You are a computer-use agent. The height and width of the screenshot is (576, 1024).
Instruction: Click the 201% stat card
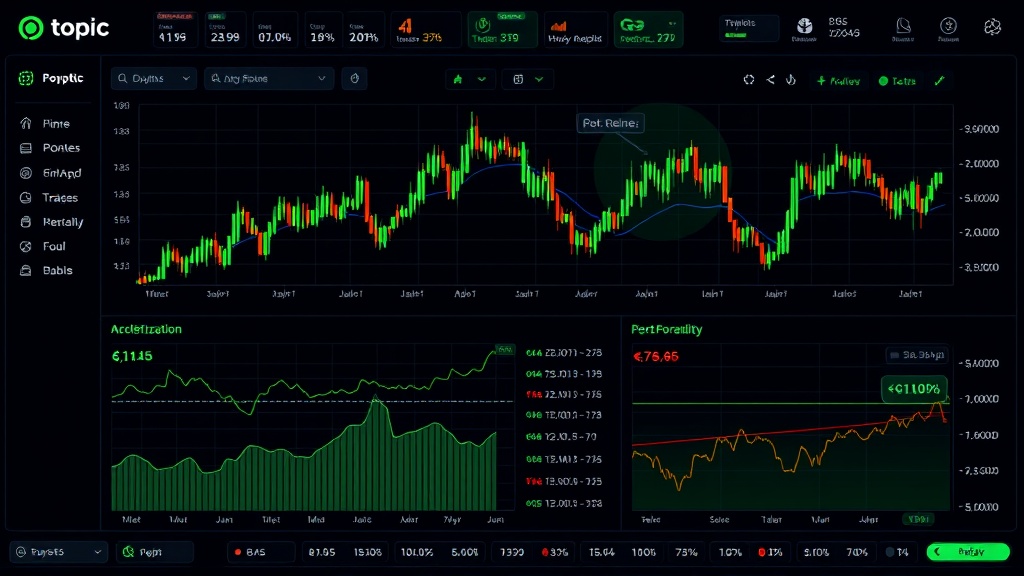coord(364,29)
